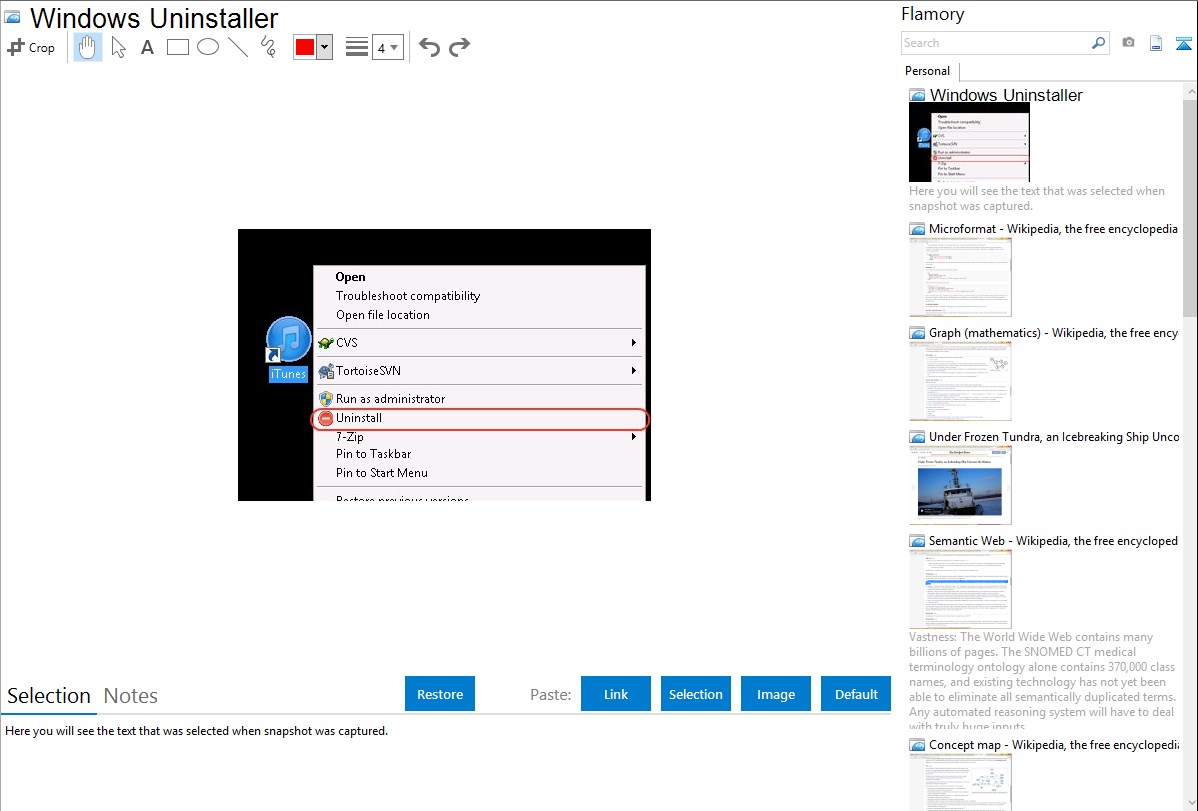1198x811 pixels.
Task: Click Pin to Start Menu entry
Action: (x=382, y=473)
